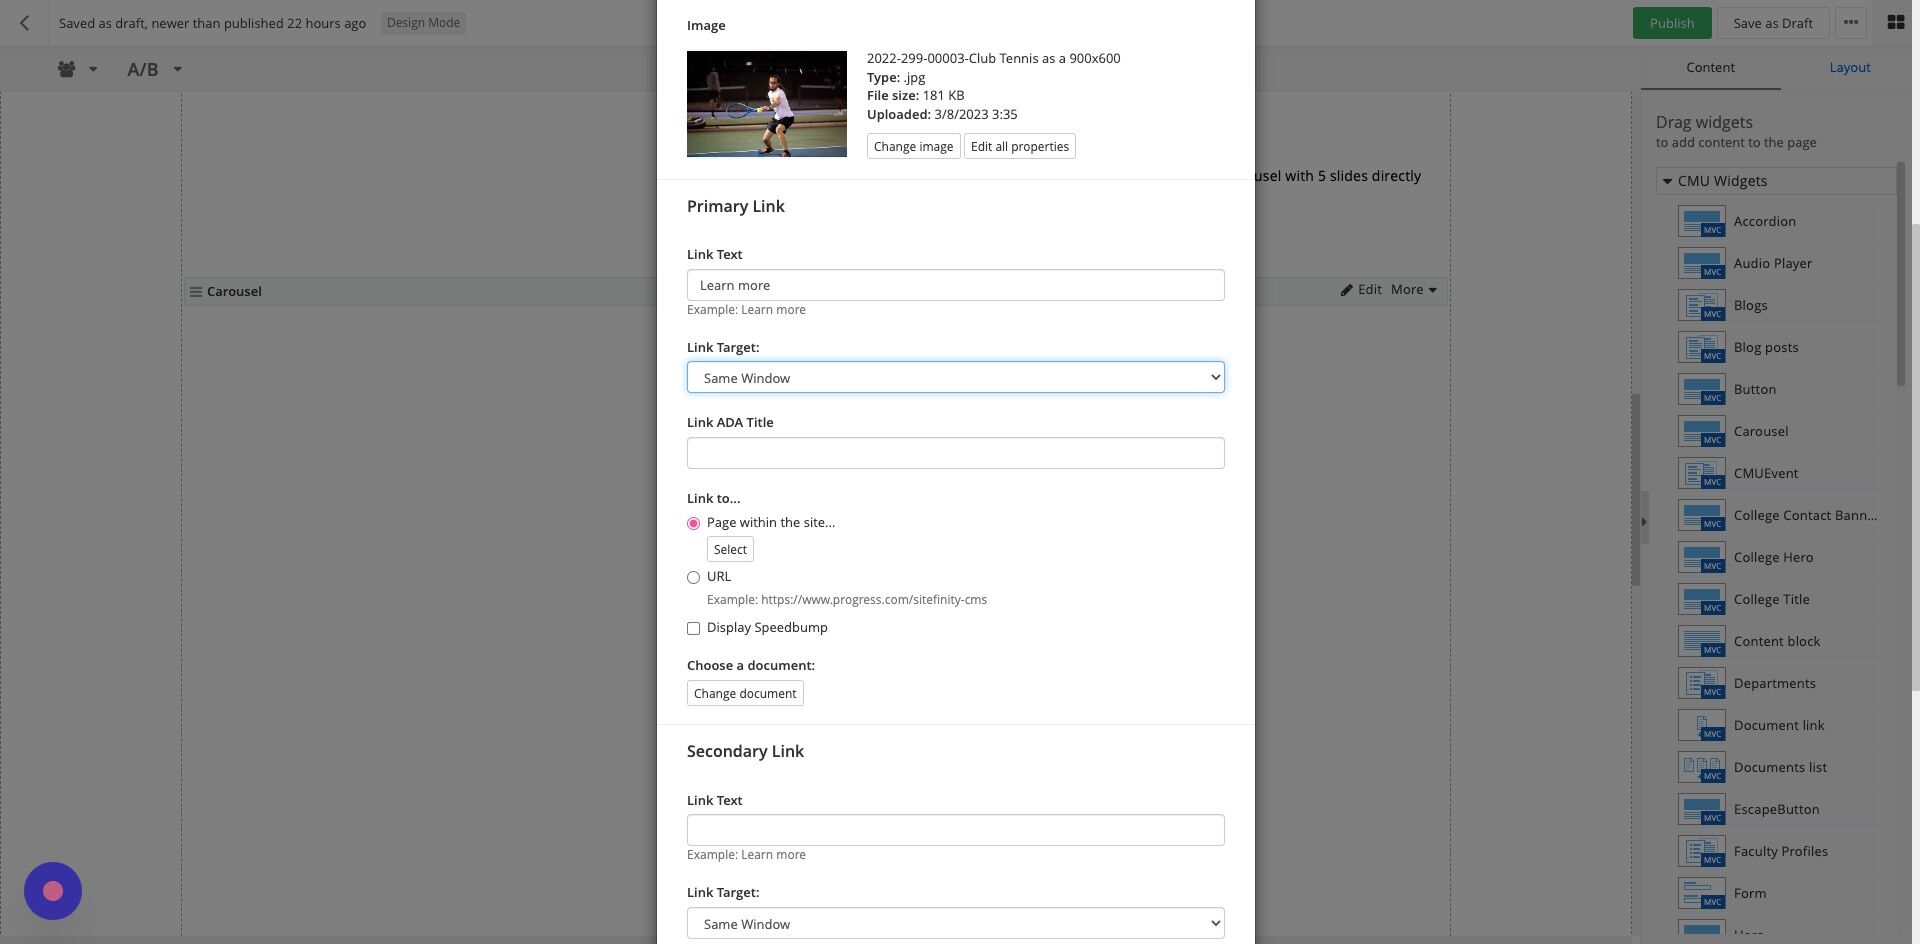
Task: Click the Carousel drag handle icon
Action: (196, 292)
